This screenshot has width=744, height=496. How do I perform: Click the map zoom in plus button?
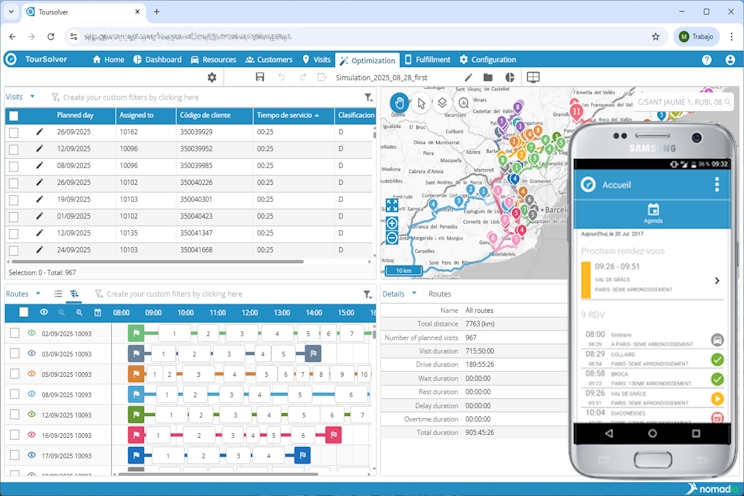click(392, 223)
